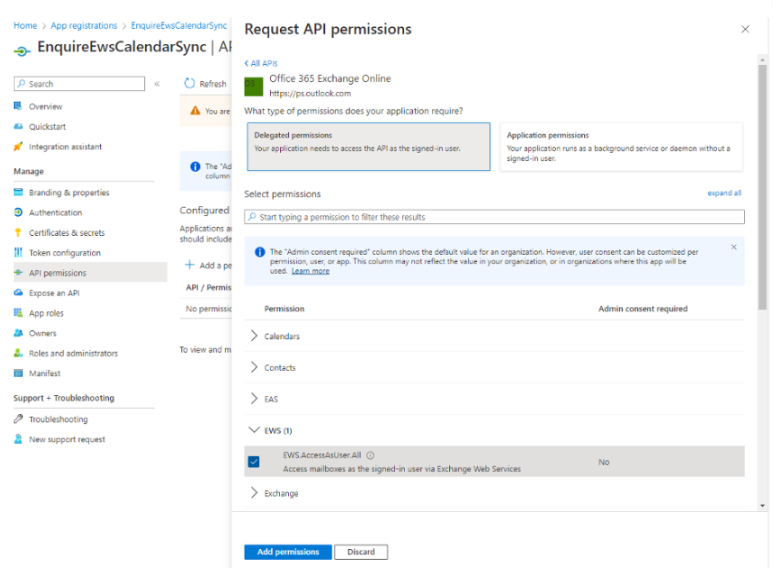Expand the Calendars permission group

254,336
